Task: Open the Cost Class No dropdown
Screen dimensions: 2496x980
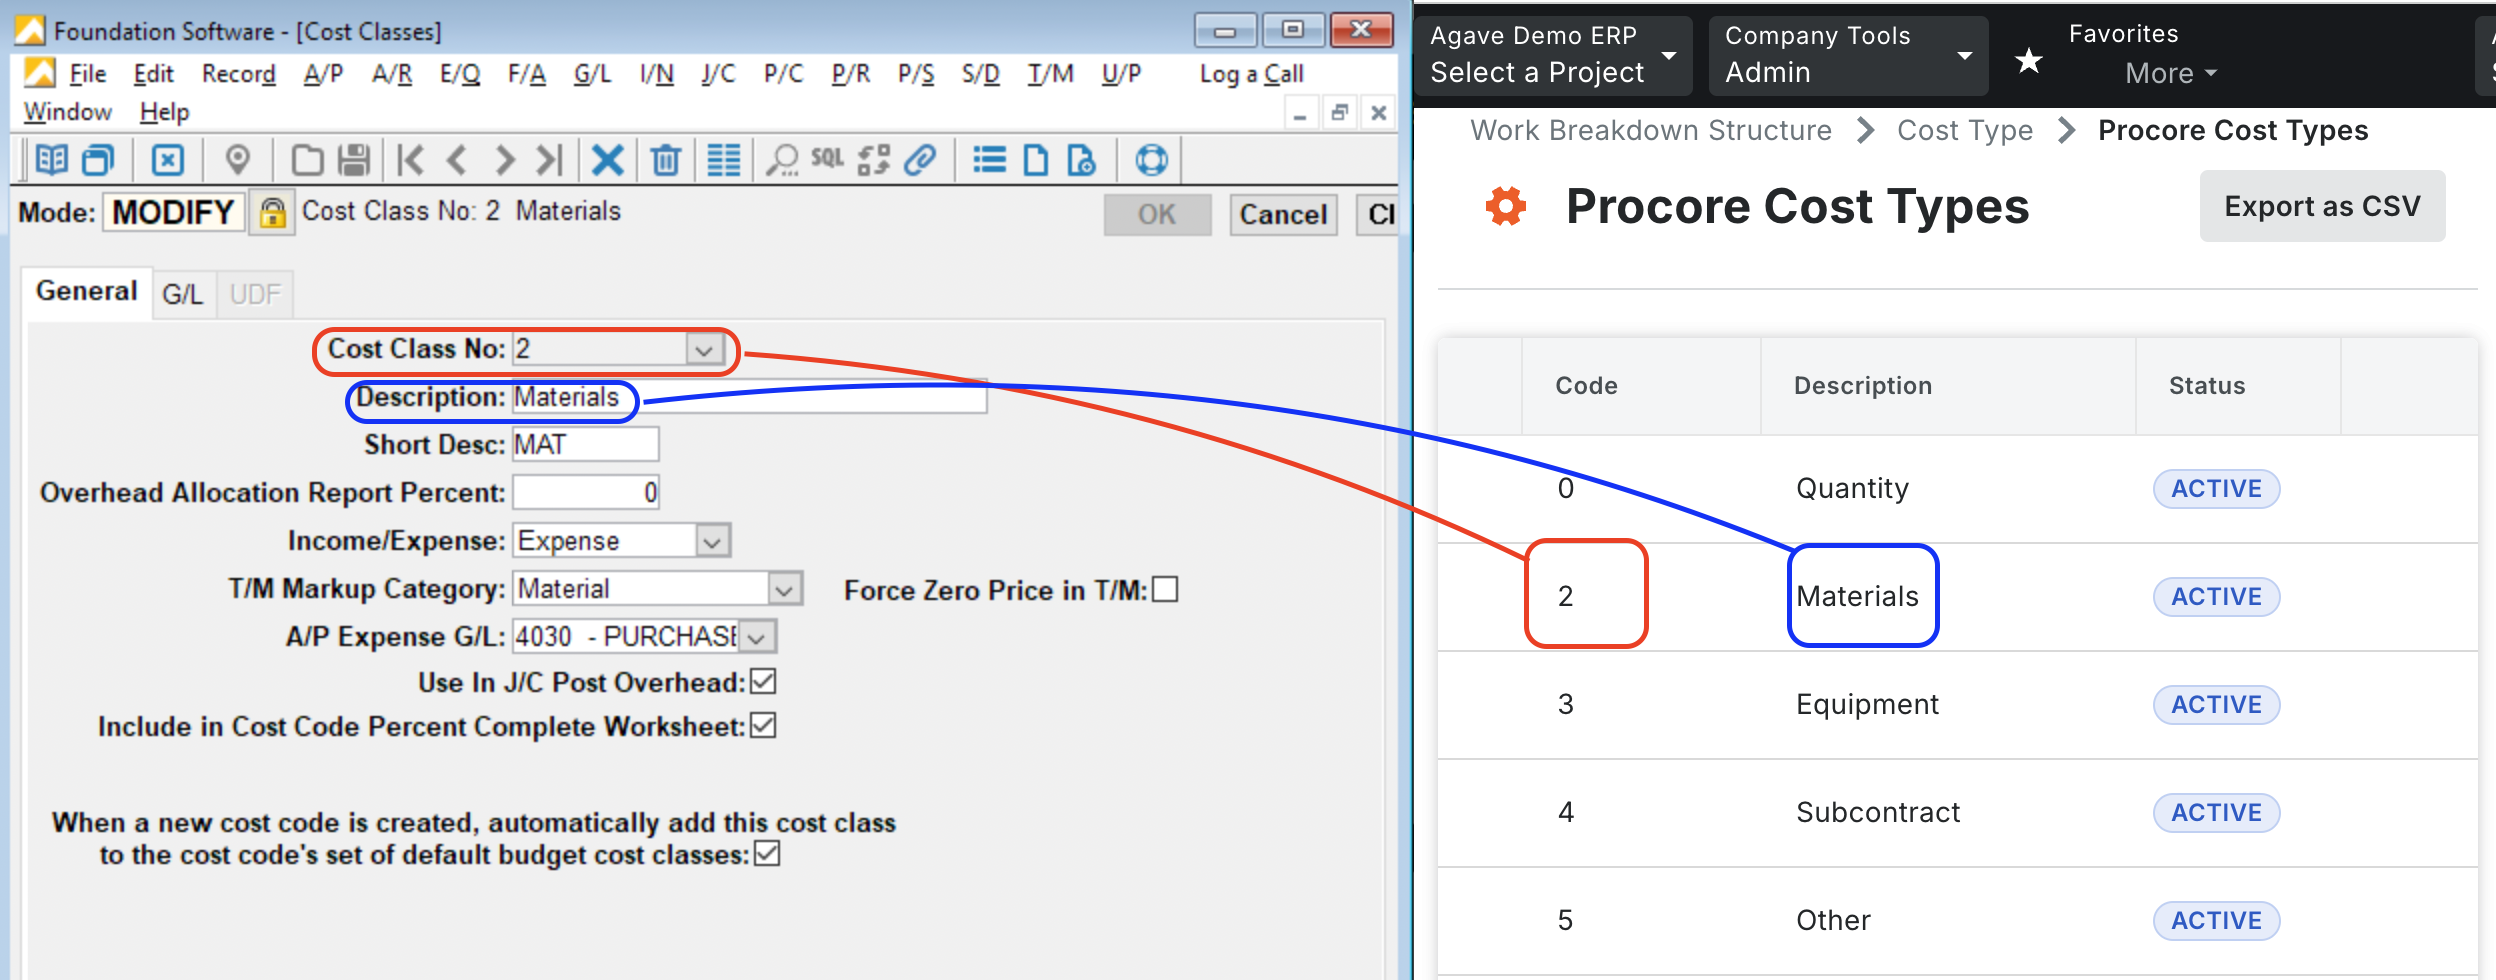Action: pyautogui.click(x=704, y=349)
